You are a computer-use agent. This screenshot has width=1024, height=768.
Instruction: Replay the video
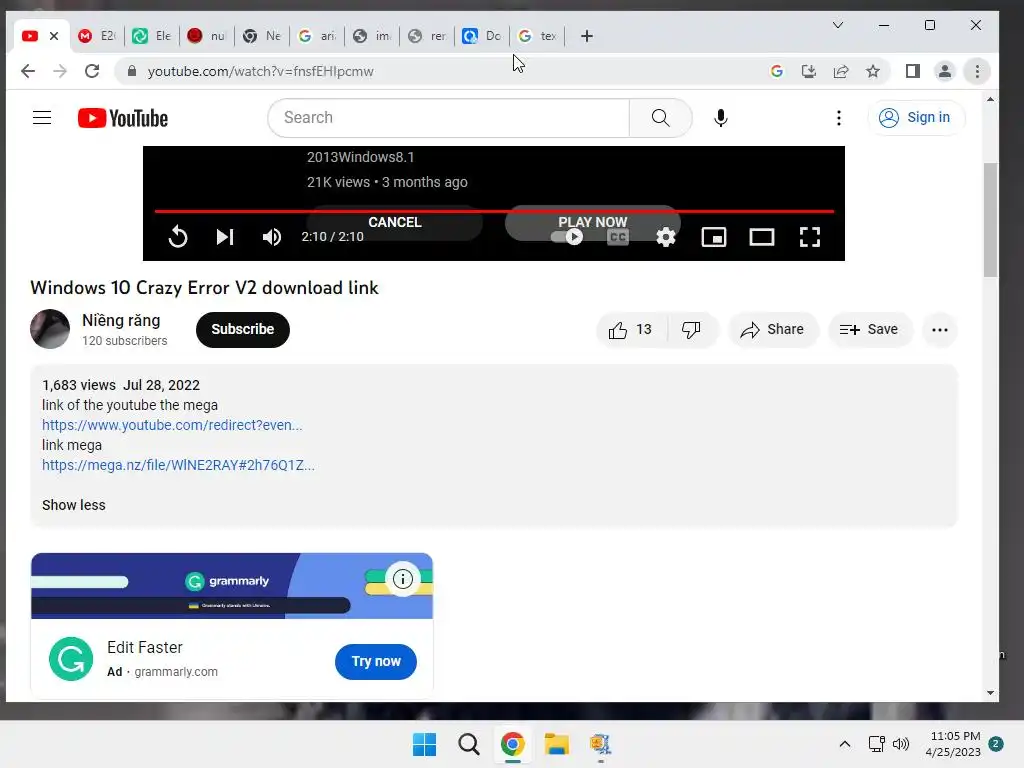[178, 236]
